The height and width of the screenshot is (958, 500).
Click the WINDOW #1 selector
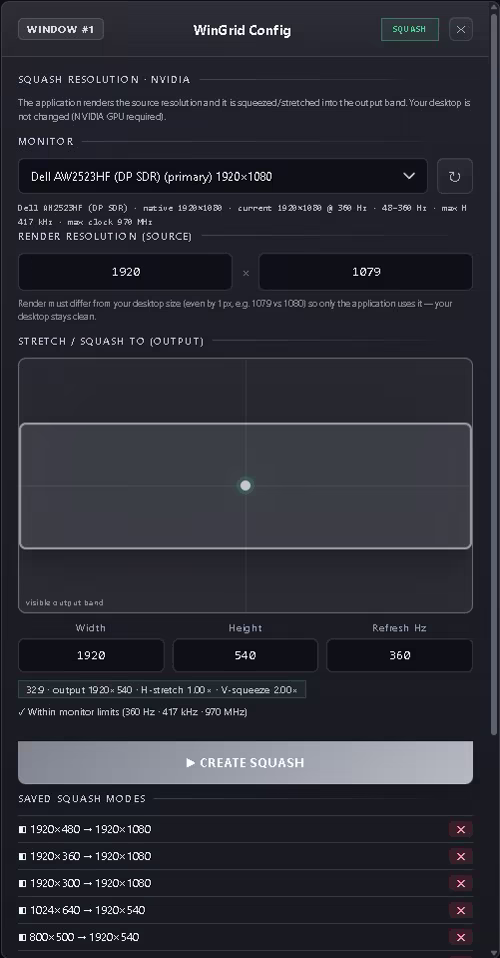pyautogui.click(x=61, y=29)
